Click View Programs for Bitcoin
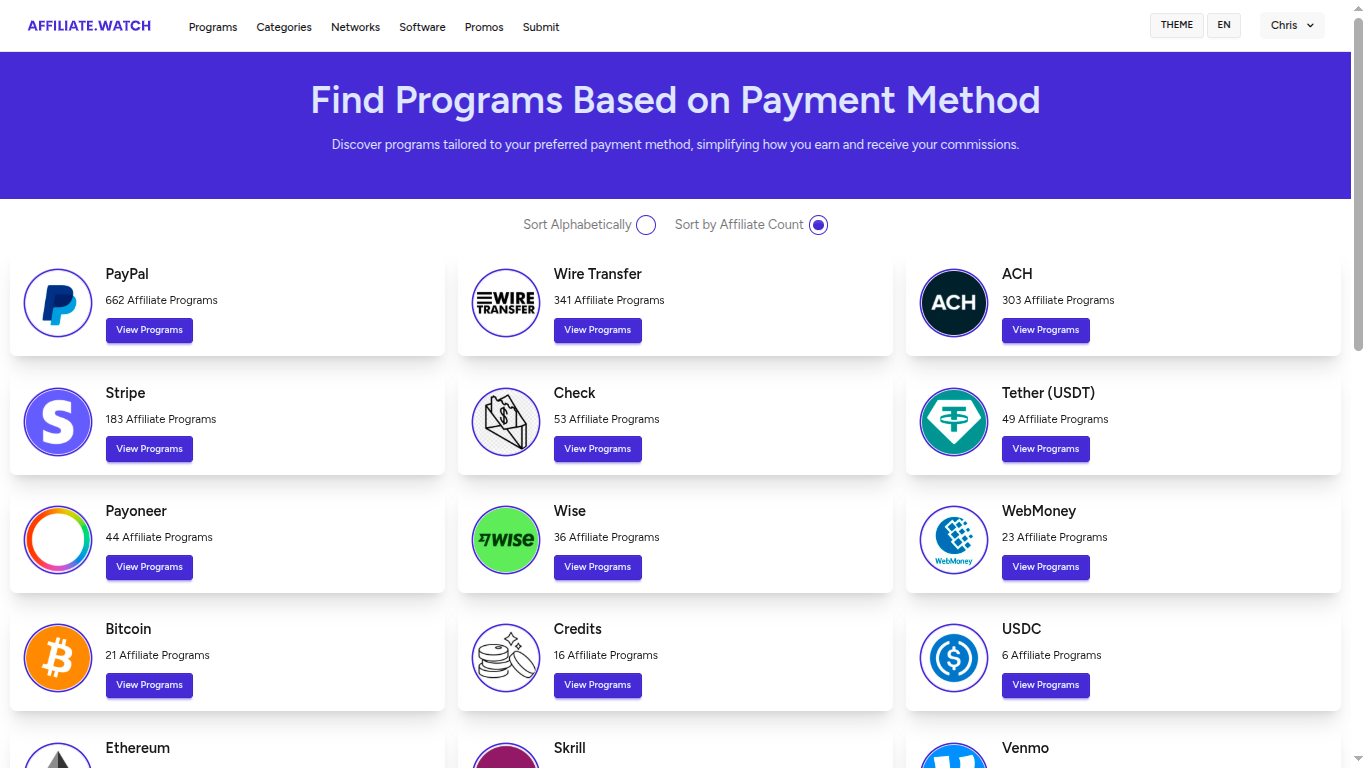1366x768 pixels. pos(149,685)
